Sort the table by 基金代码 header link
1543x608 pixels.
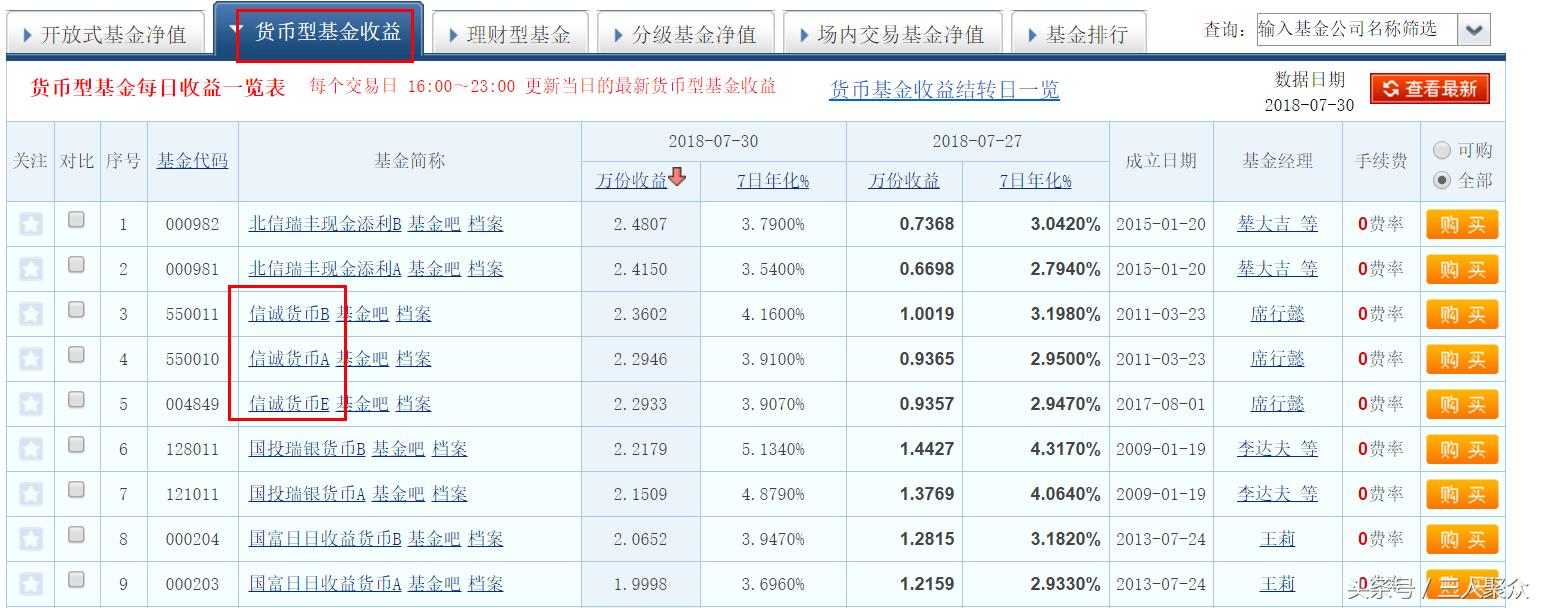point(192,160)
